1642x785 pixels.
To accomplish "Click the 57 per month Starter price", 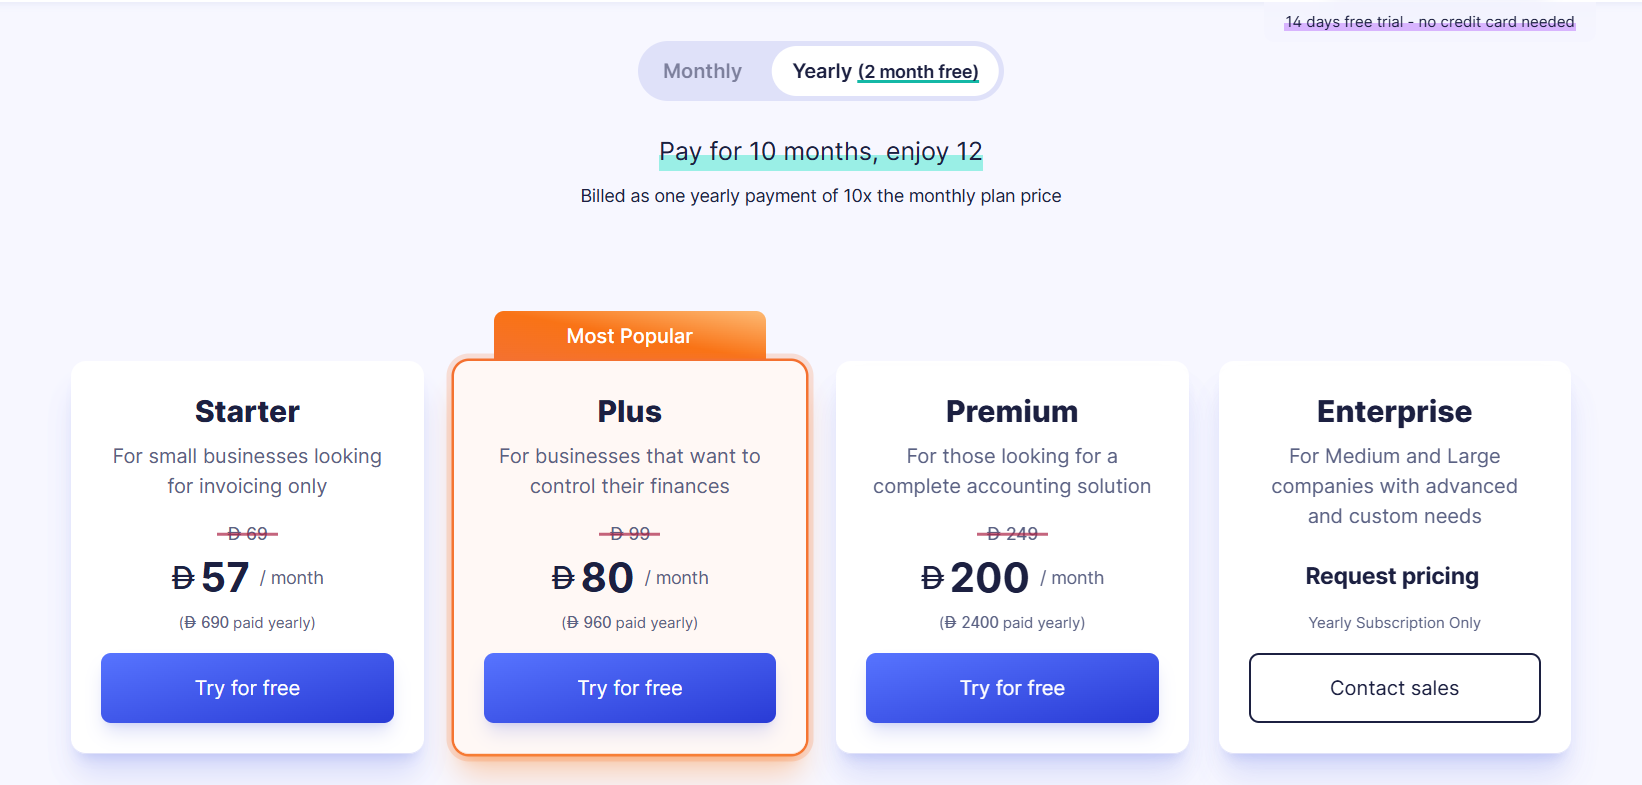I will click(x=225, y=578).
